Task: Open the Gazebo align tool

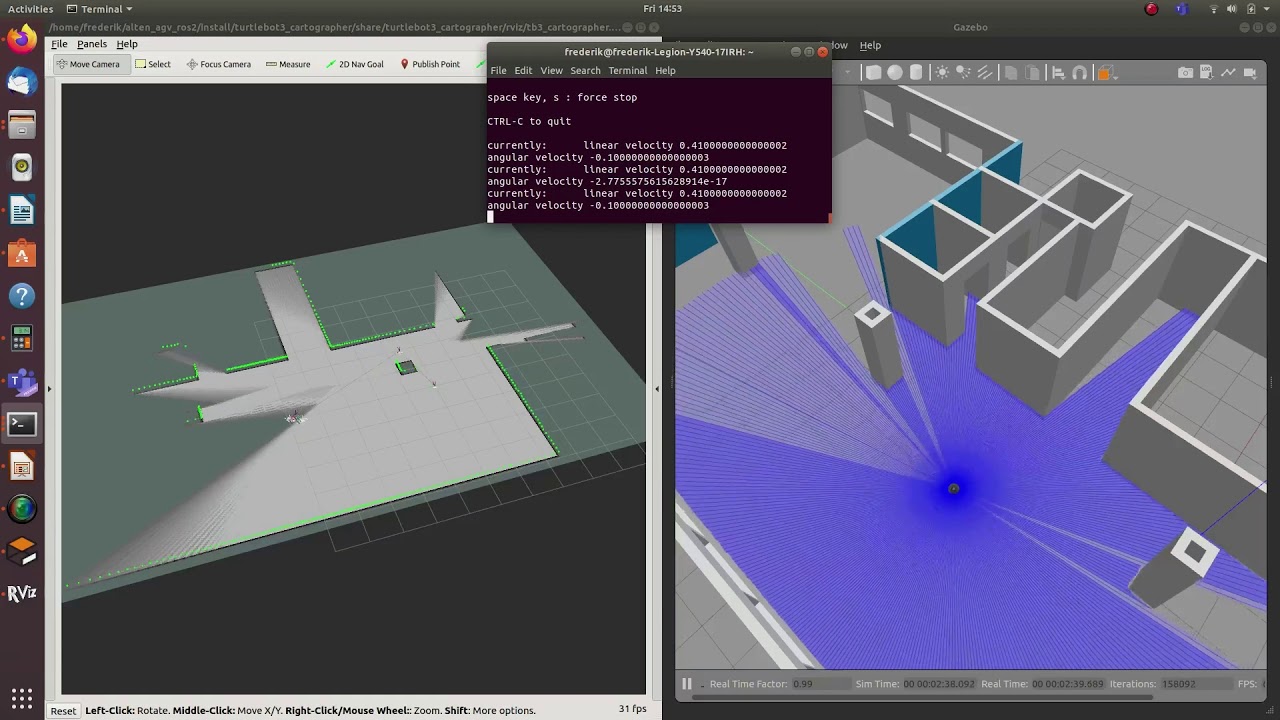Action: (x=1058, y=72)
